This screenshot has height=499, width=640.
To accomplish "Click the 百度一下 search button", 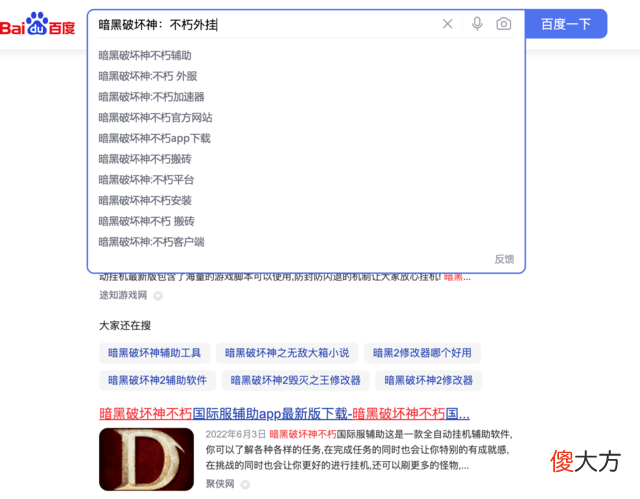I will (x=566, y=24).
